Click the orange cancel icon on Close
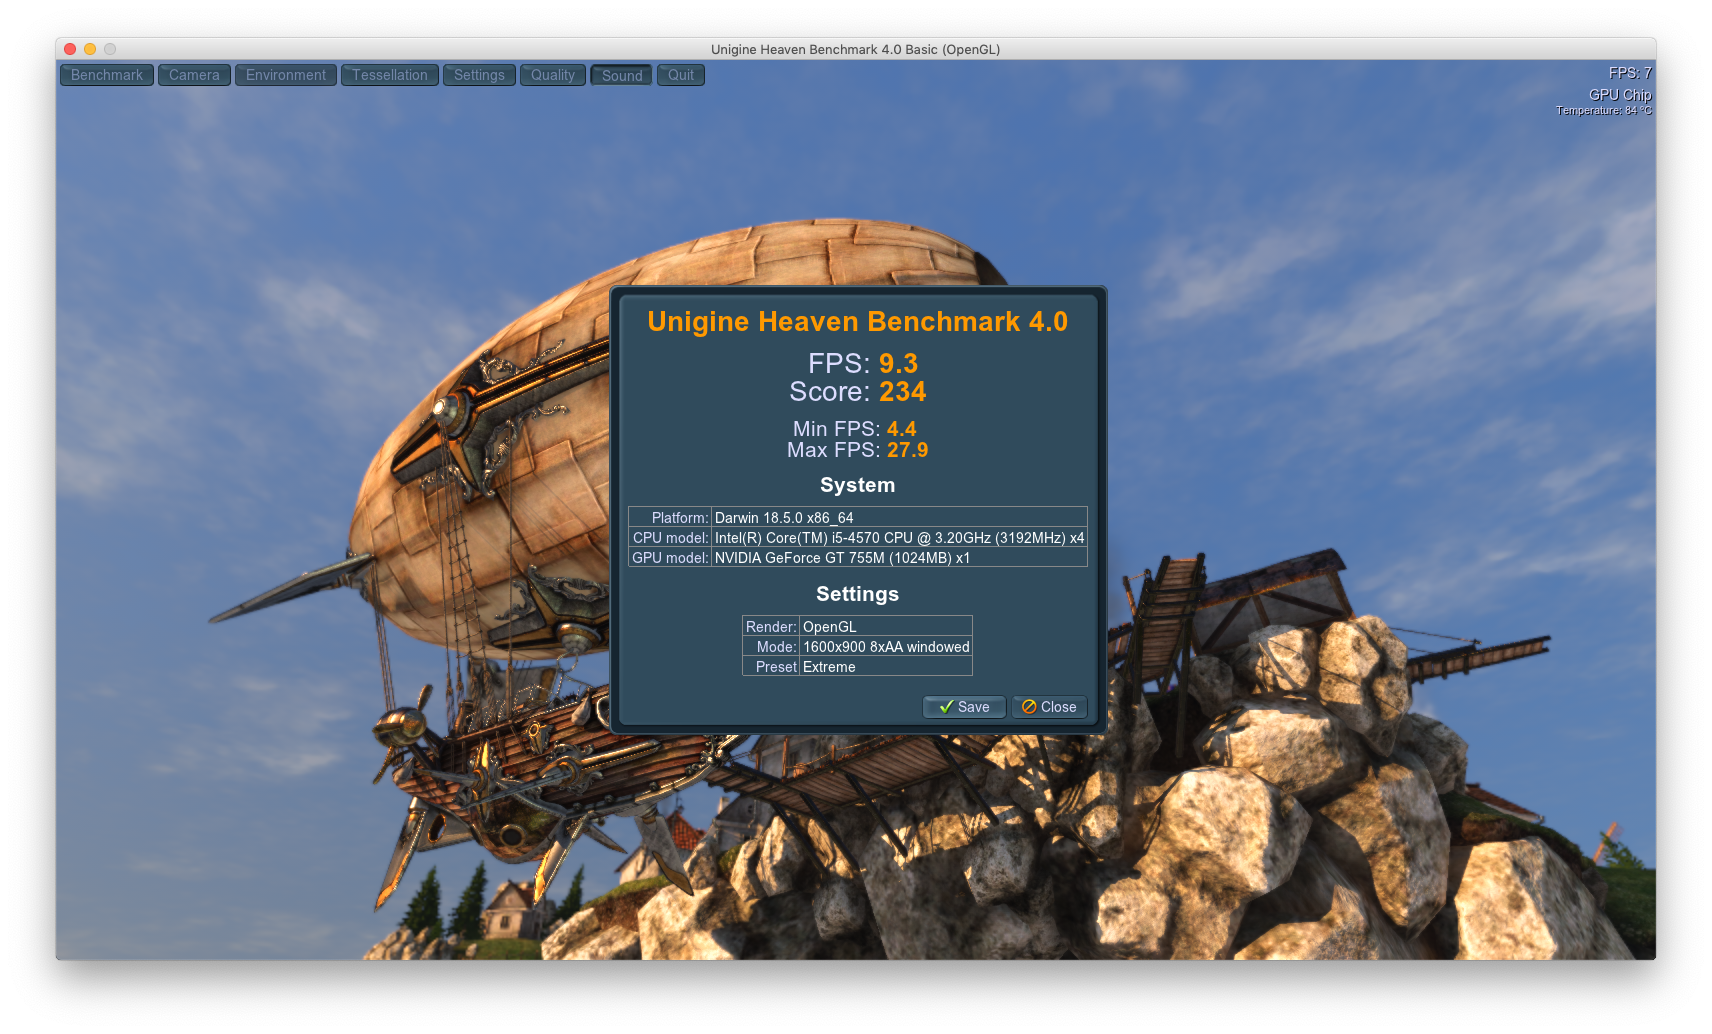 (x=1029, y=707)
